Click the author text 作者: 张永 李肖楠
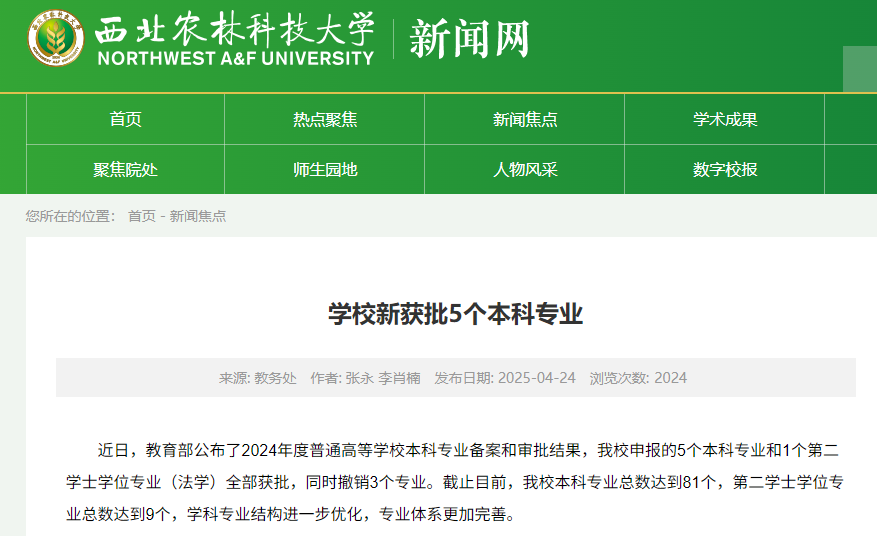This screenshot has height=536, width=877. [x=365, y=378]
